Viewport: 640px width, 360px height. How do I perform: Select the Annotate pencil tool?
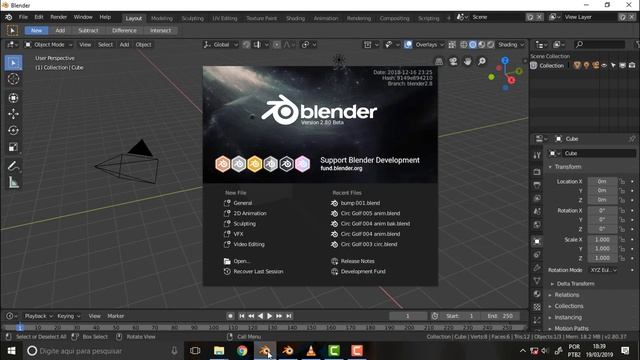click(x=13, y=166)
